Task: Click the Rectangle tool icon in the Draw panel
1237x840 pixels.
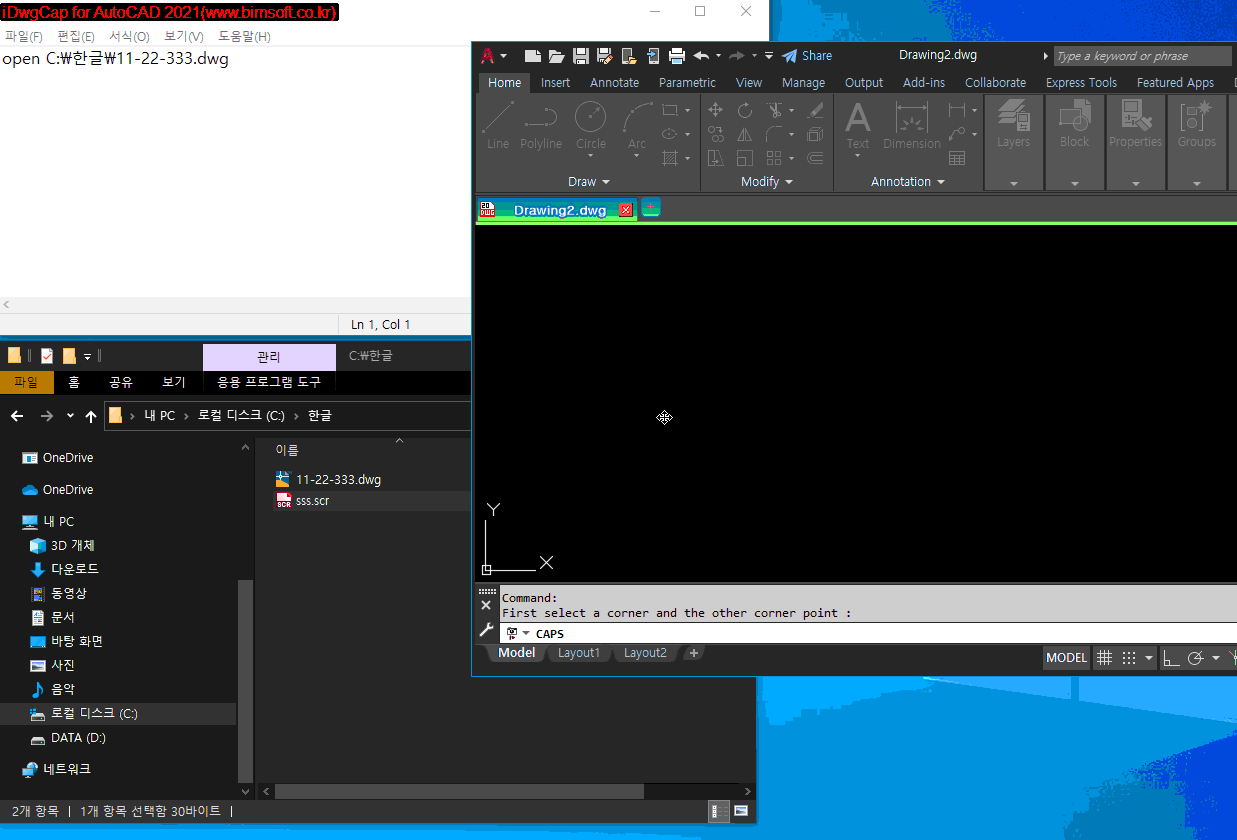Action: coord(670,110)
